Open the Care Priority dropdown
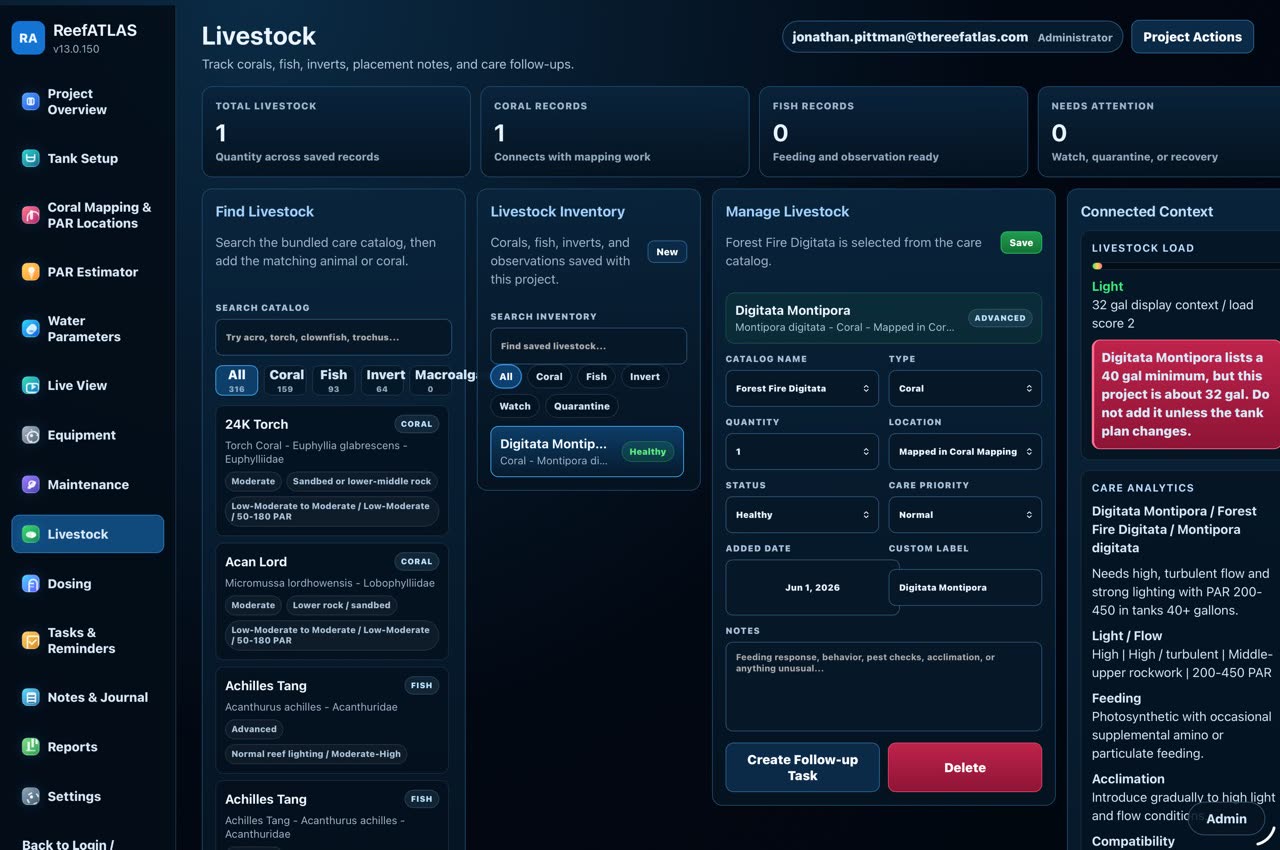This screenshot has height=850, width=1280. pyautogui.click(x=965, y=515)
